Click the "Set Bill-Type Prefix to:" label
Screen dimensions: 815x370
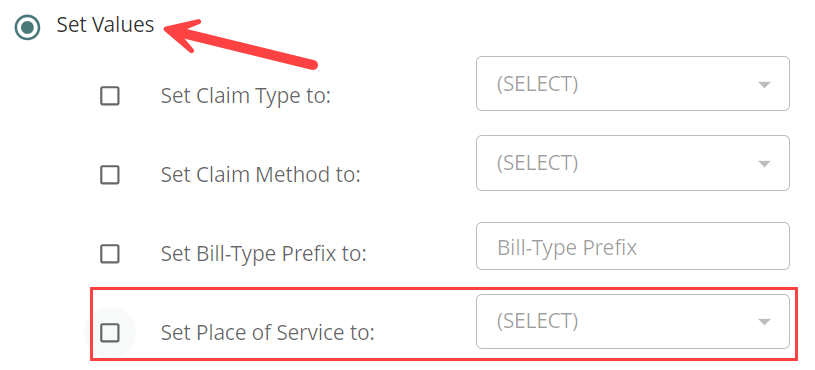(x=264, y=254)
